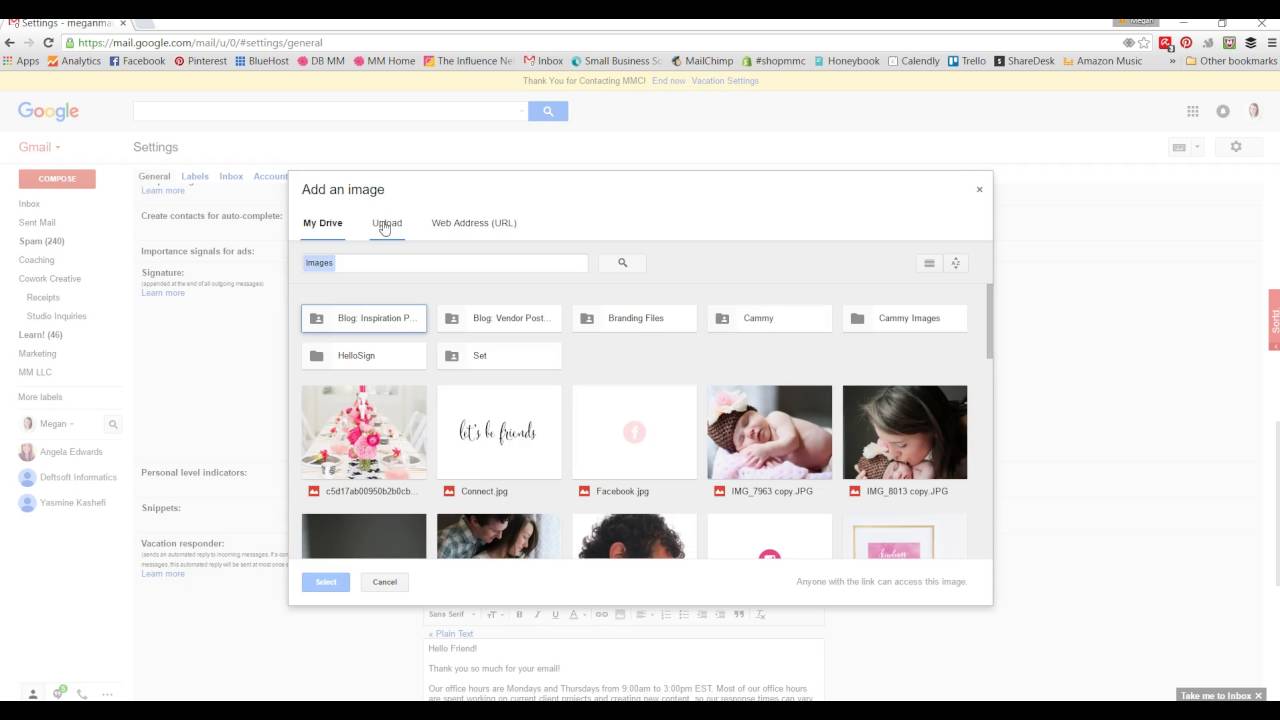Open Spam (240) label
Screen dimensions: 1280x720
(42, 241)
